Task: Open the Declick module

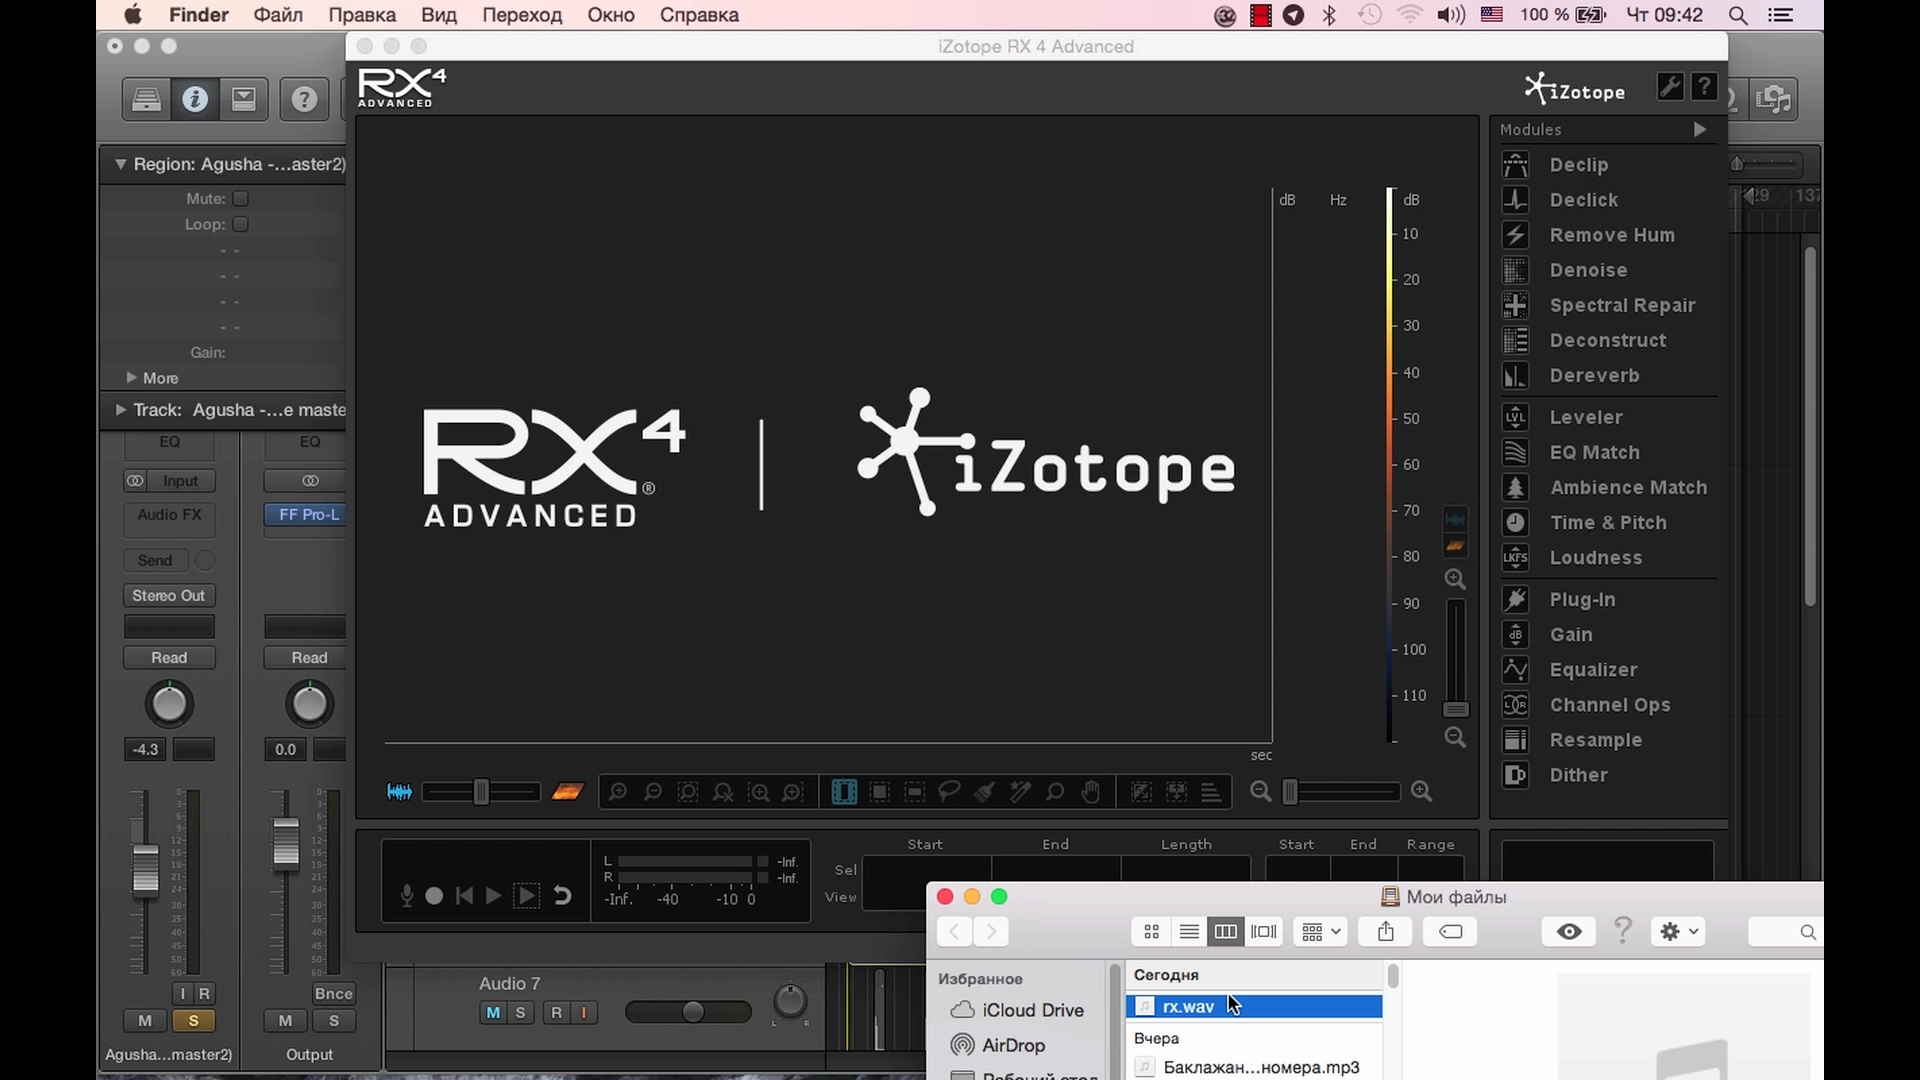Action: 1583,200
